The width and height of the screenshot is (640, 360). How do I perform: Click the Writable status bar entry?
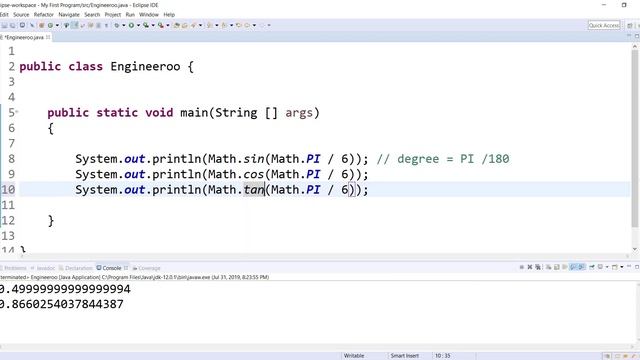coord(354,356)
